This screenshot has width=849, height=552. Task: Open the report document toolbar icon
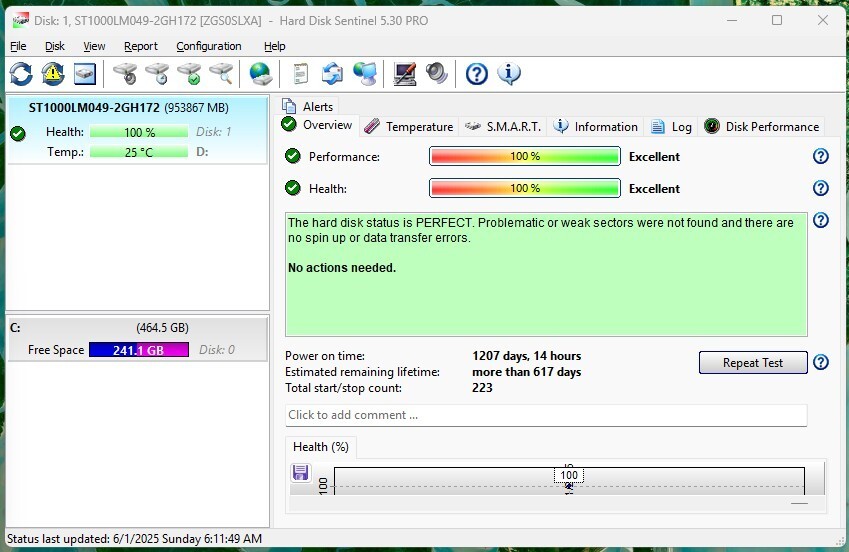(301, 74)
